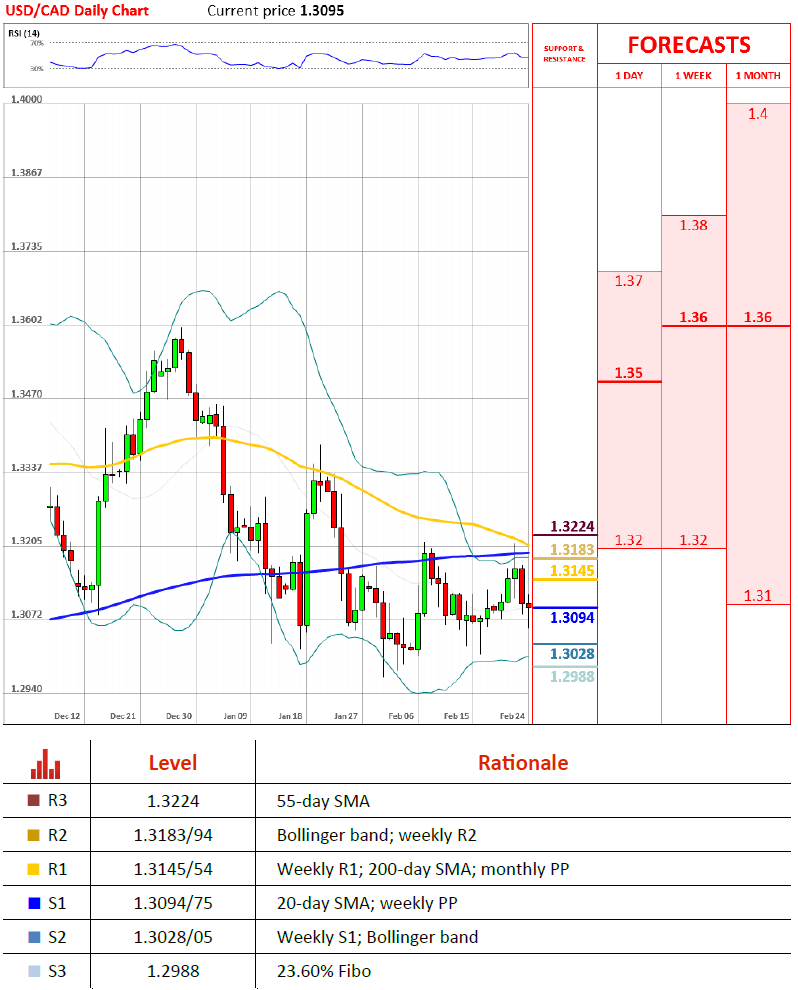
Task: Click the 1.37 value in 1 day forecast
Action: pos(629,280)
